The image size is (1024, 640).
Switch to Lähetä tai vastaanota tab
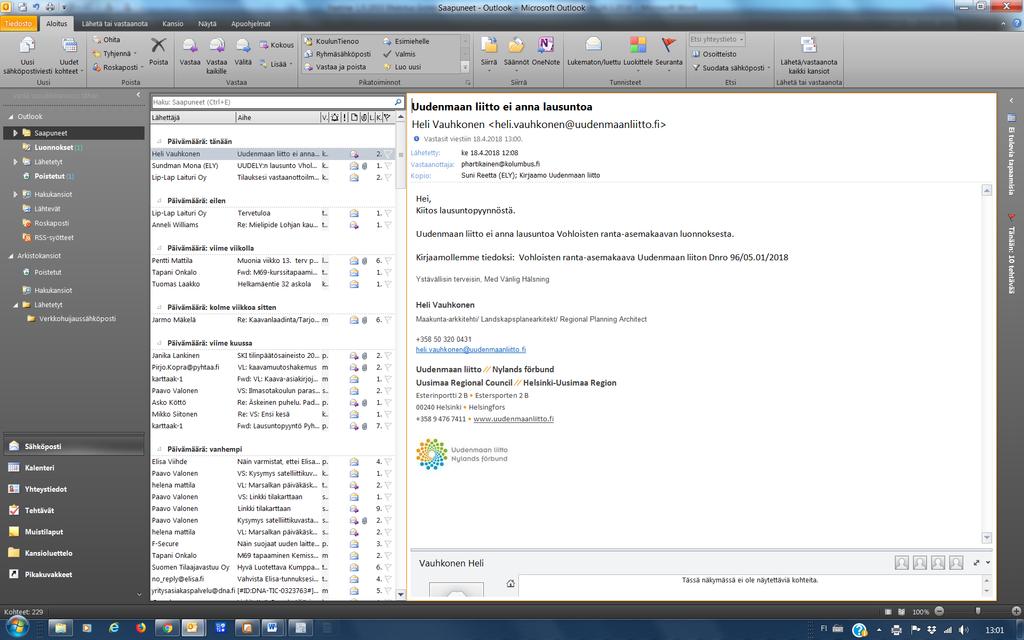115,24
